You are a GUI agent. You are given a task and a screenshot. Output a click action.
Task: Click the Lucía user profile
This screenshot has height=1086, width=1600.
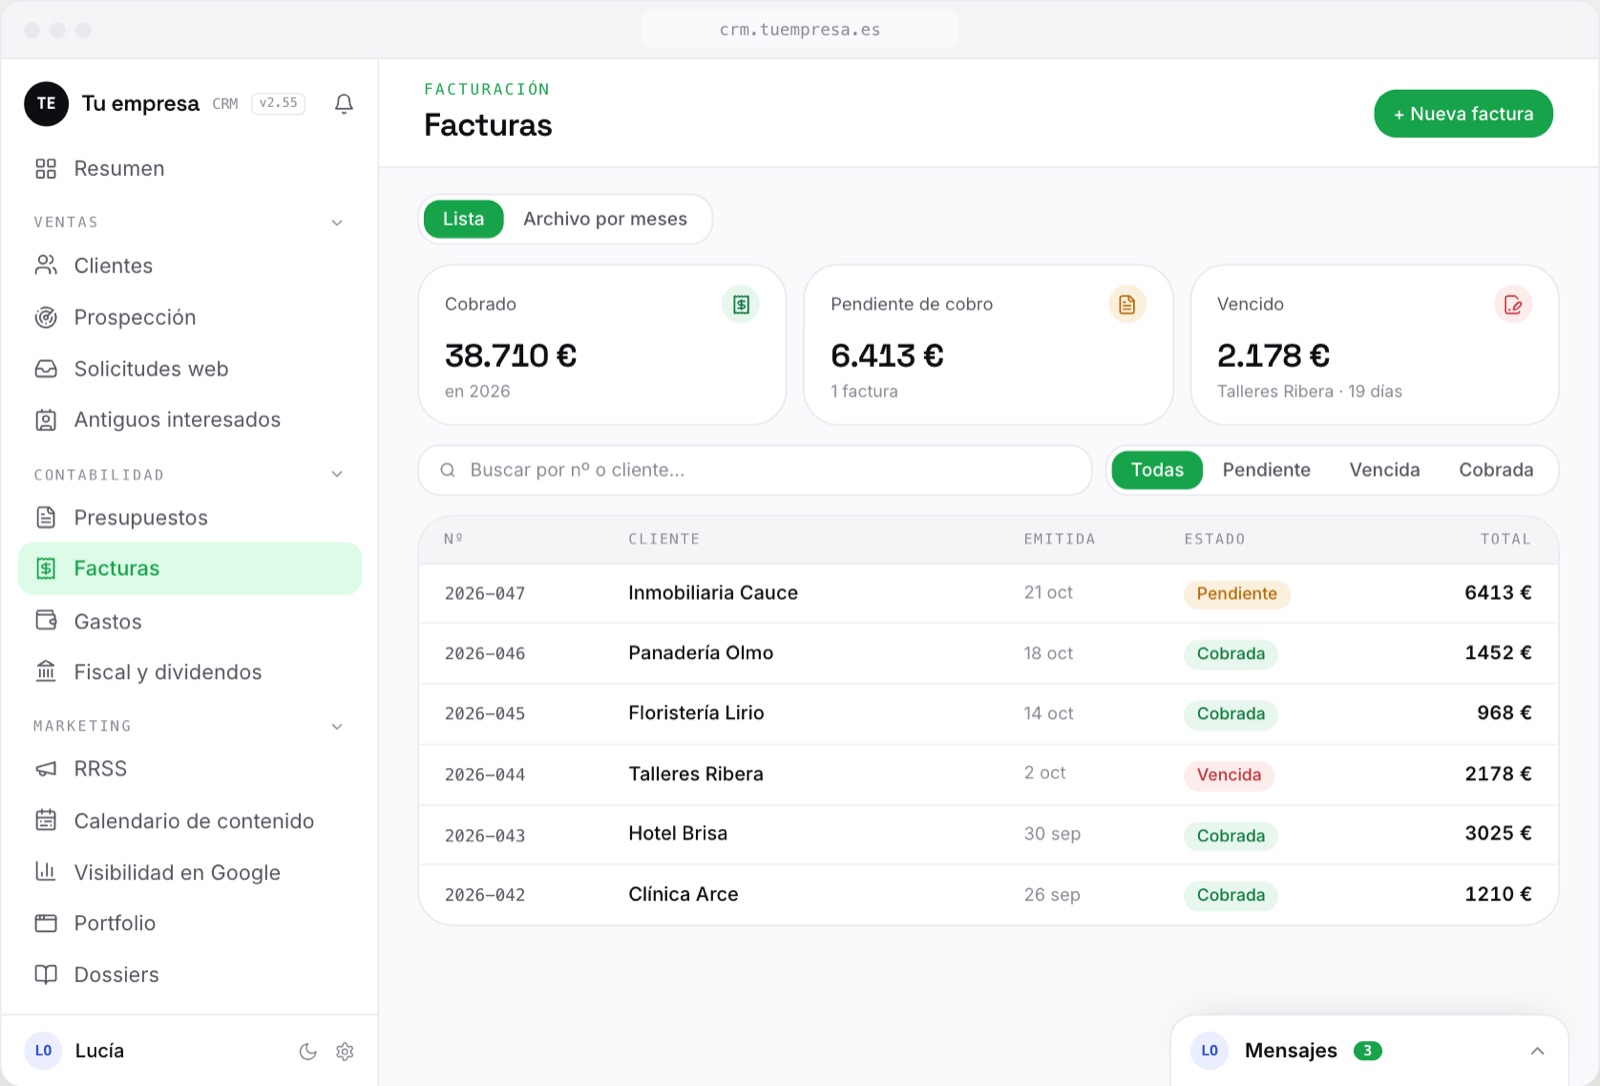[75, 1051]
